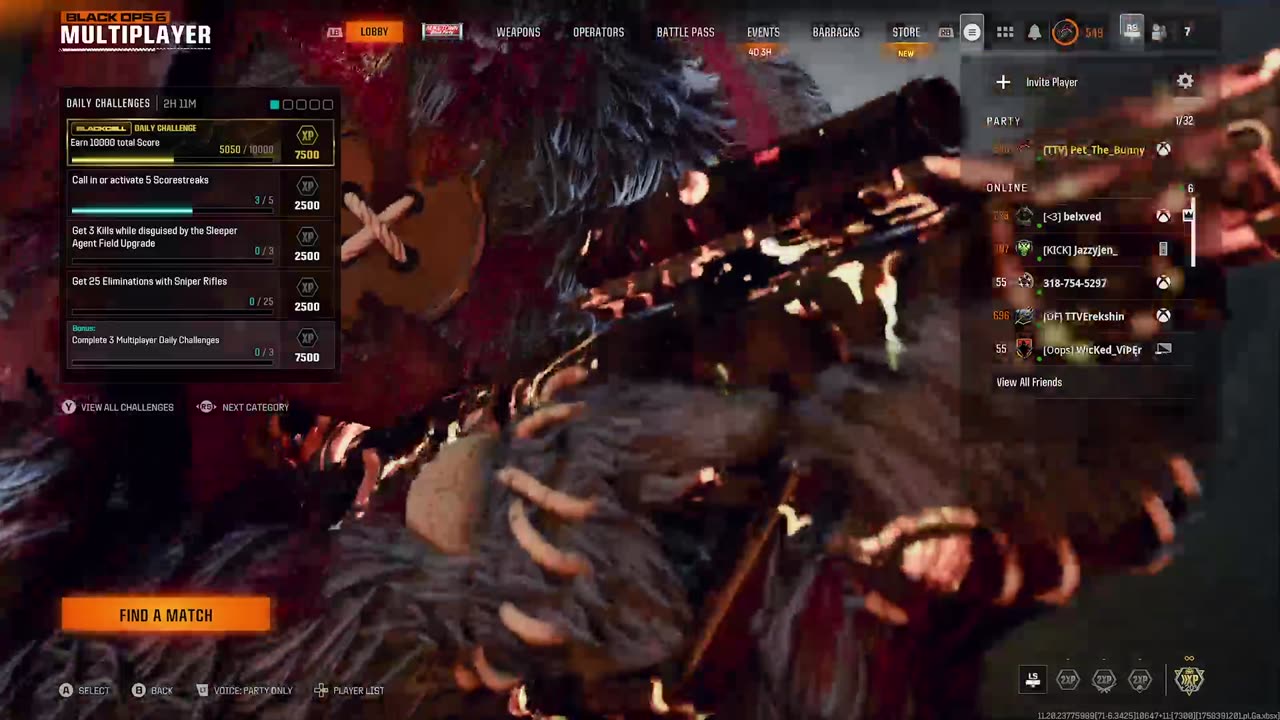Click the Find a Match button
This screenshot has height=720, width=1280.
click(166, 615)
